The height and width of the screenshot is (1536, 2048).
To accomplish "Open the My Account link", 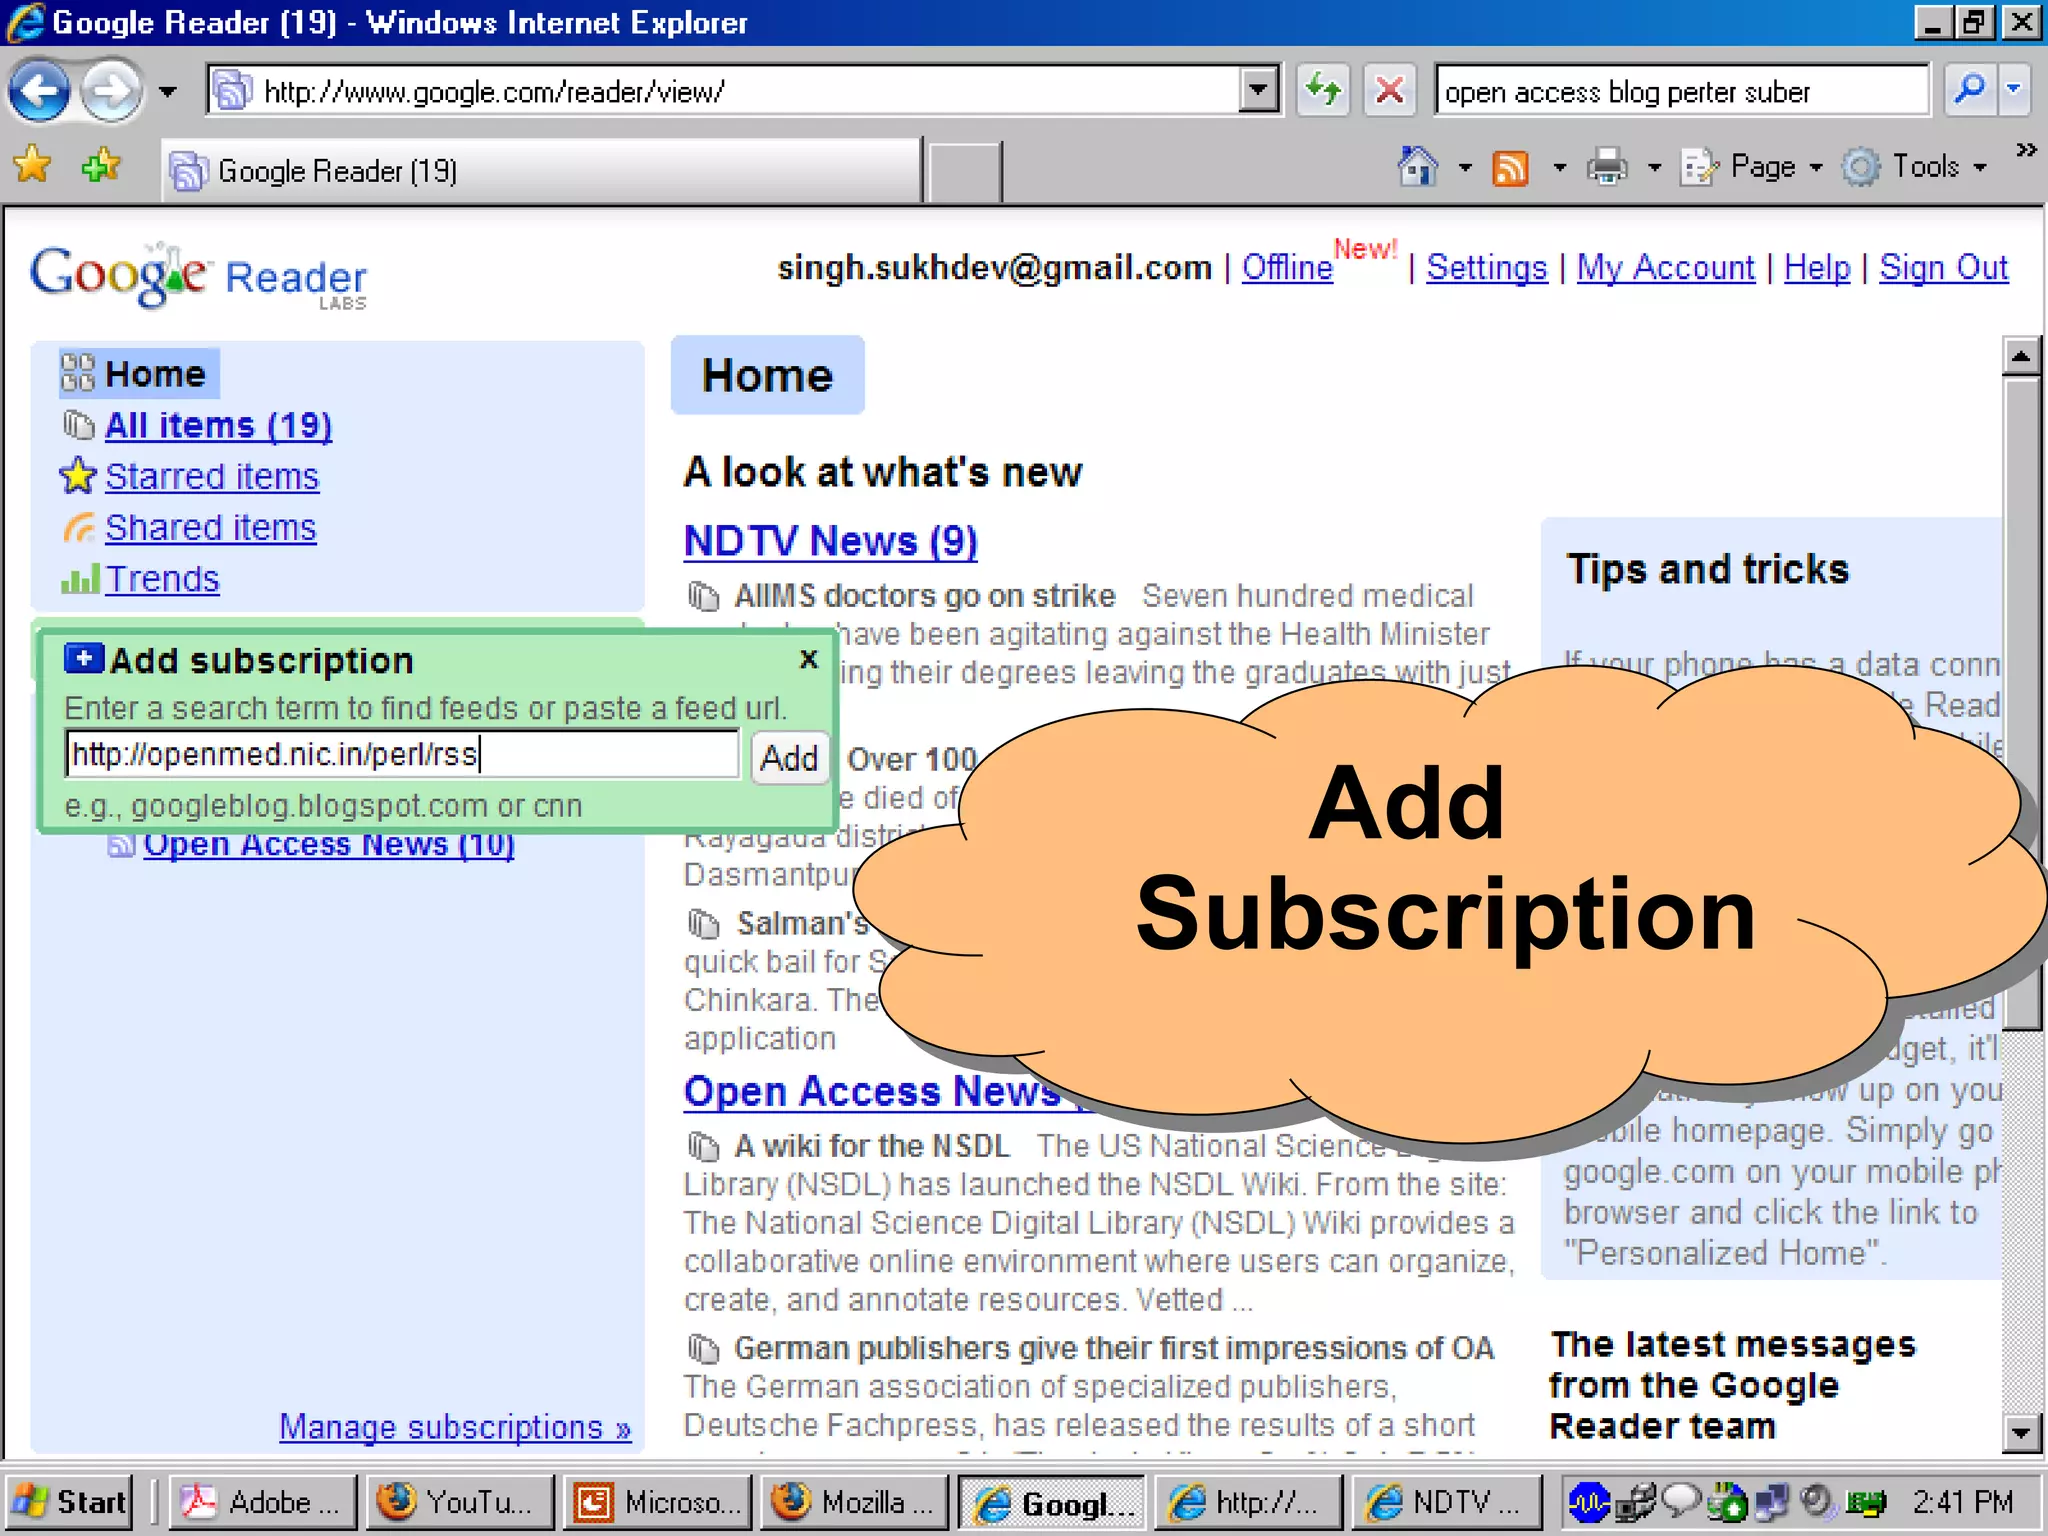I will [x=1666, y=267].
